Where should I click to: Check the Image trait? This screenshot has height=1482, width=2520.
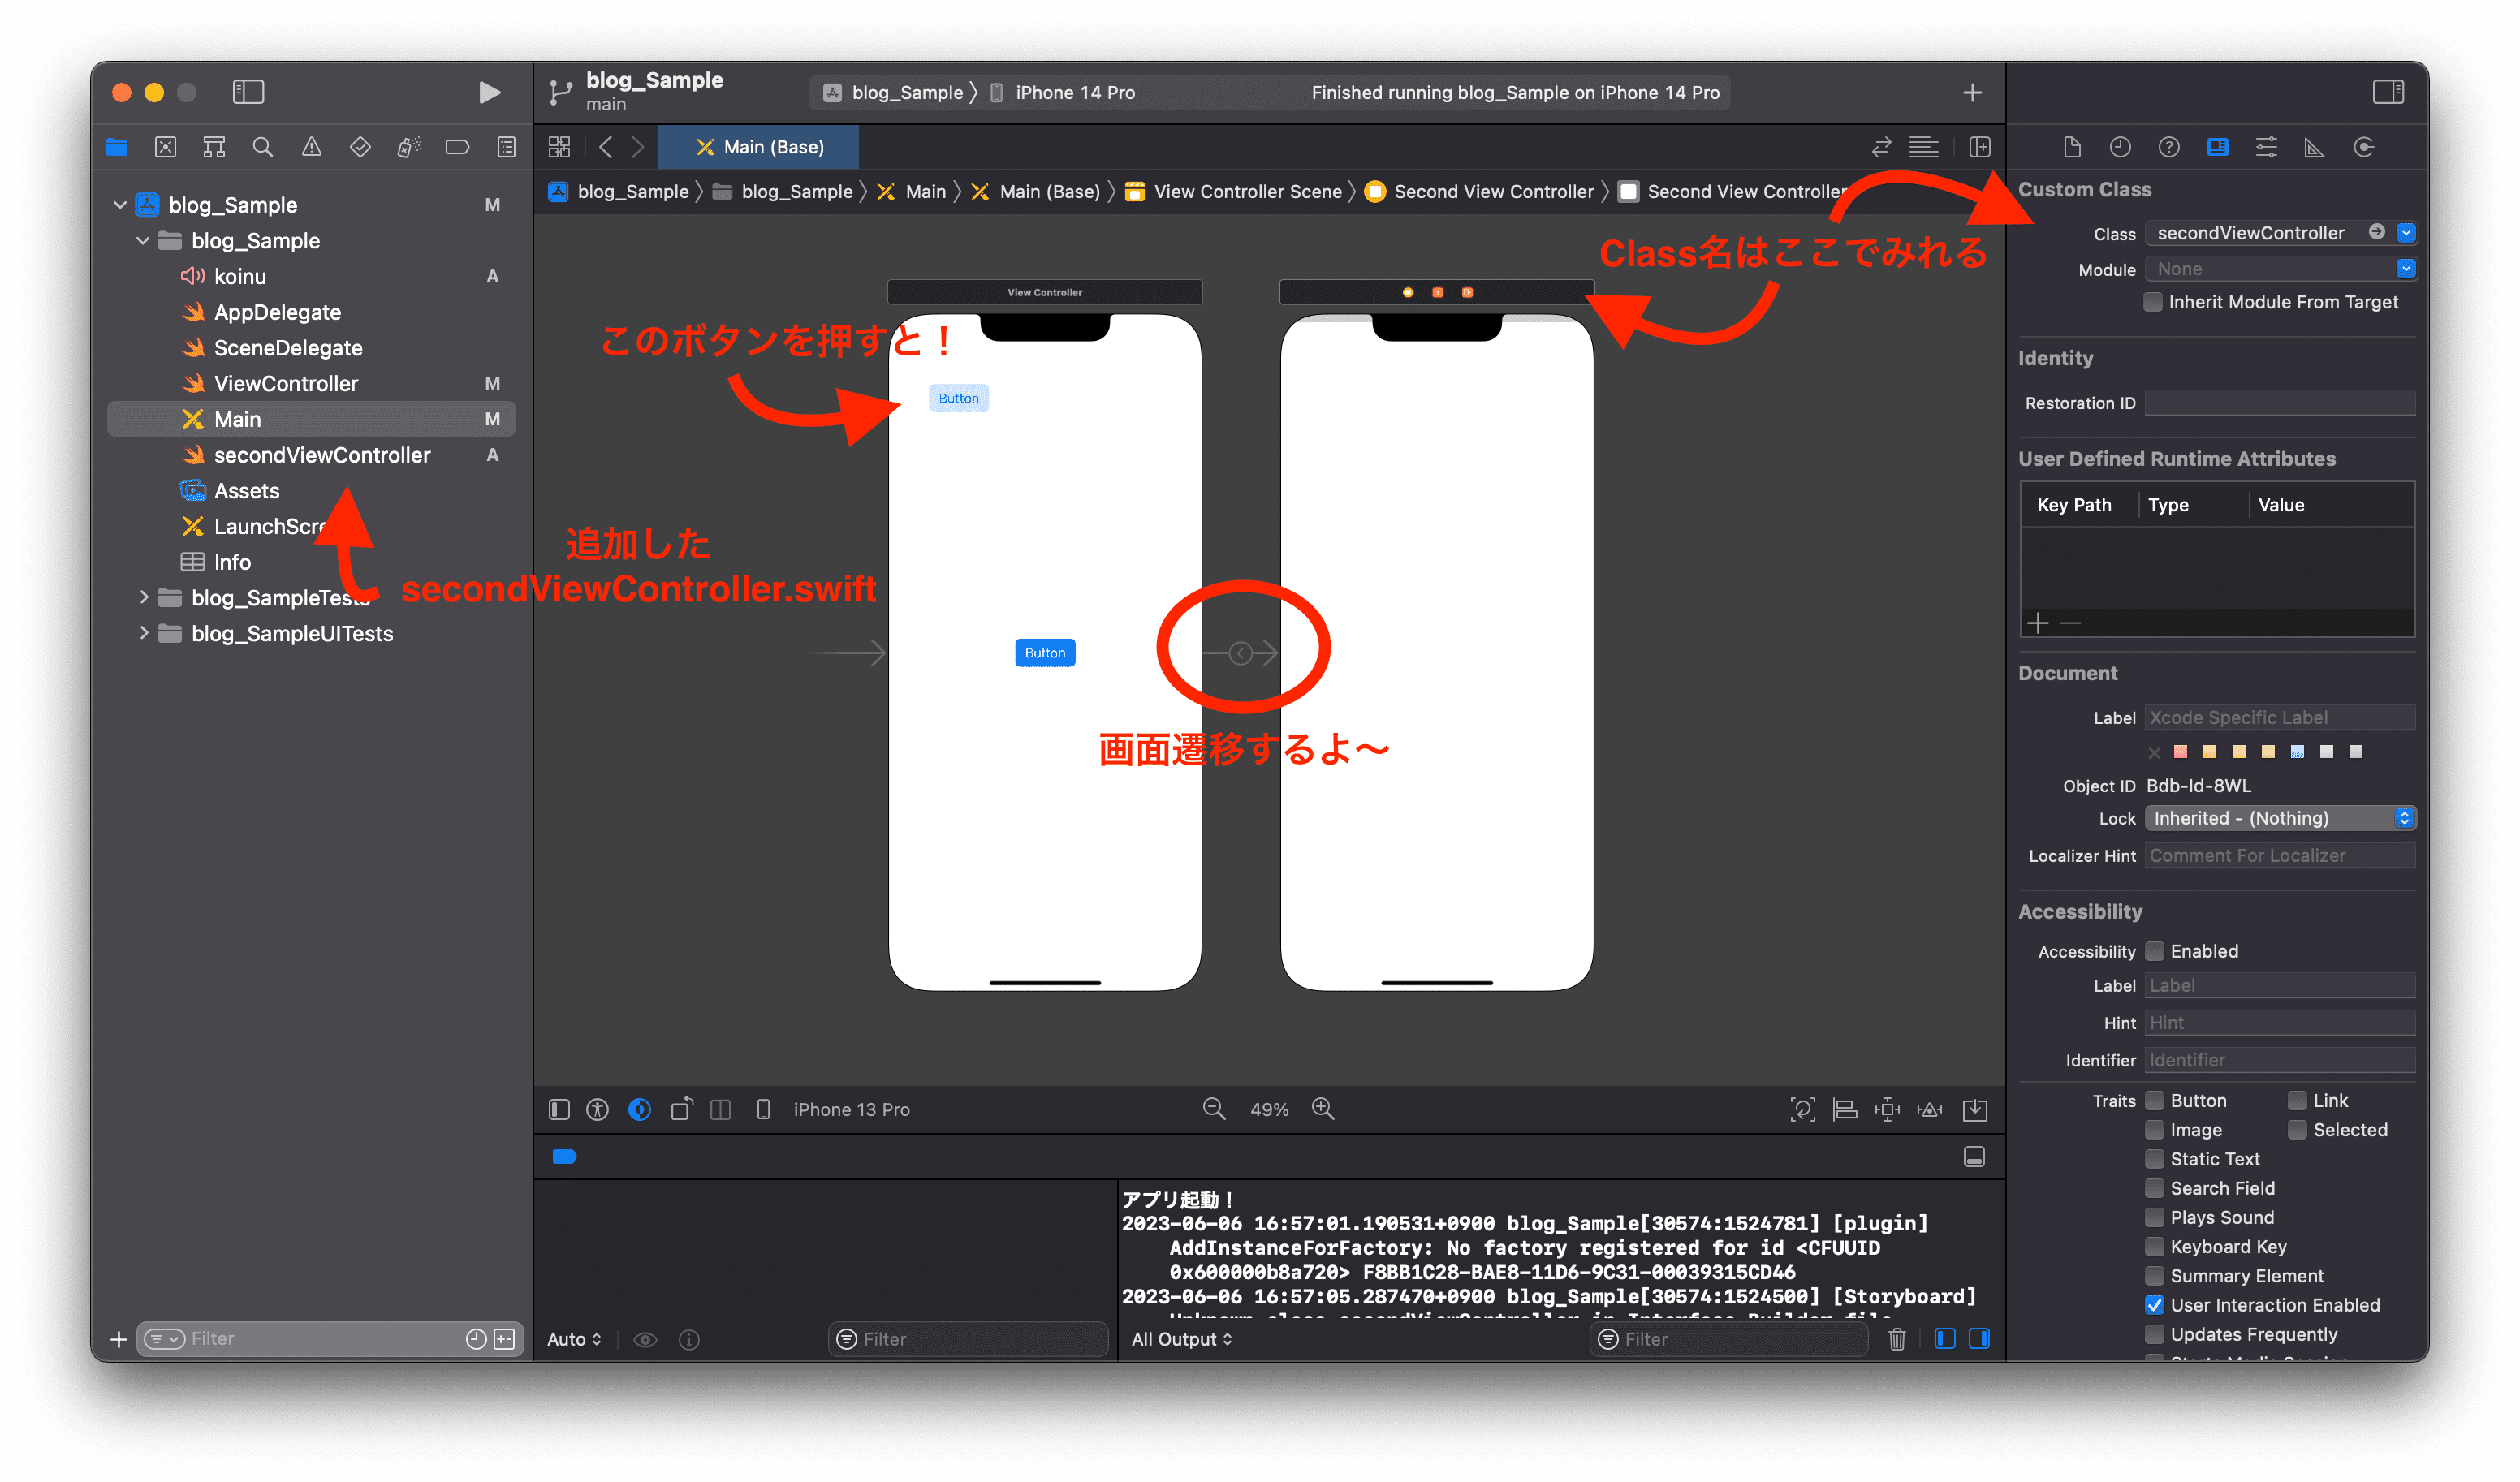[x=2155, y=1130]
